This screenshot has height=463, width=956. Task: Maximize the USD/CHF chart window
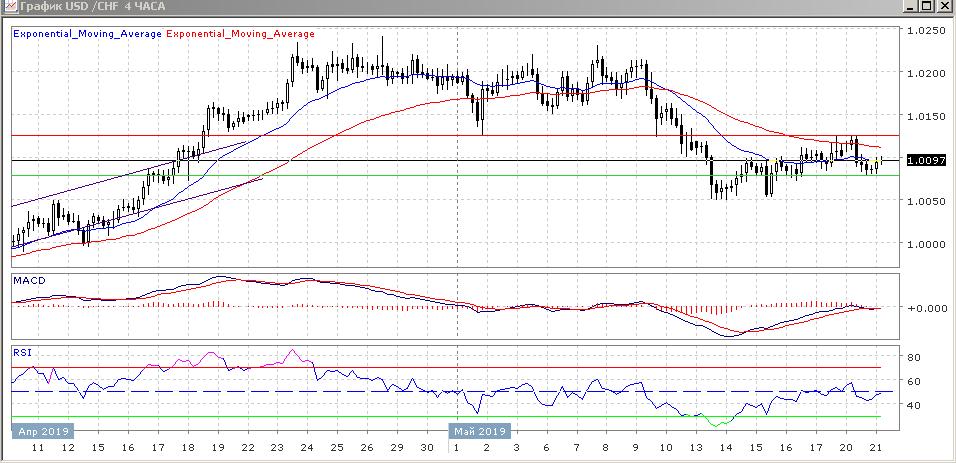926,6
